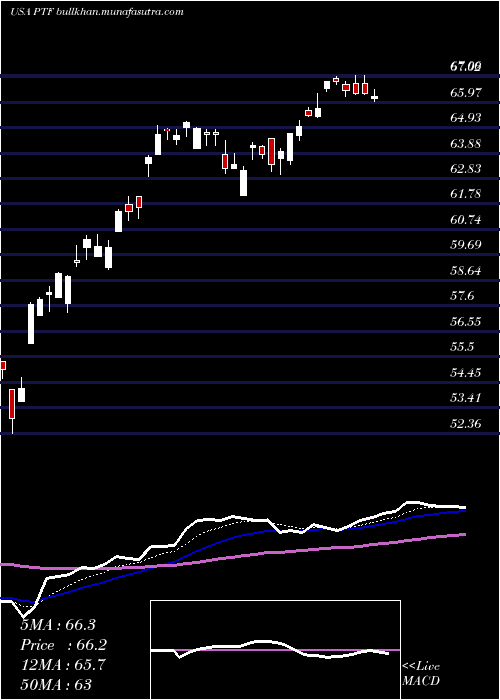Click the 52.36 bottom price label
Viewport: 500px width, 700px height.
(466, 423)
